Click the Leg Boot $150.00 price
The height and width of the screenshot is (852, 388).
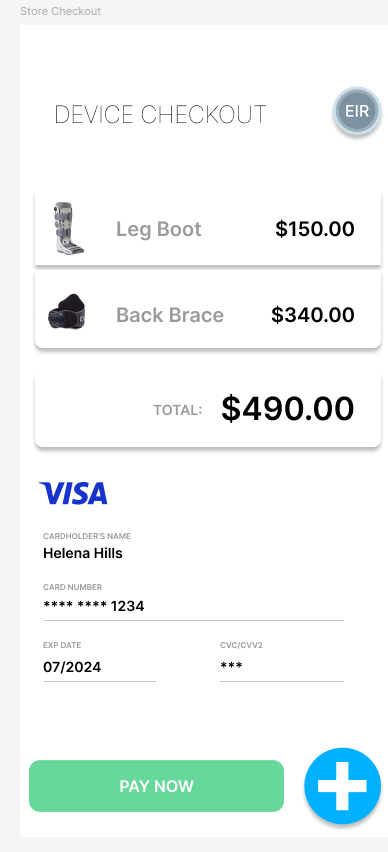[315, 229]
